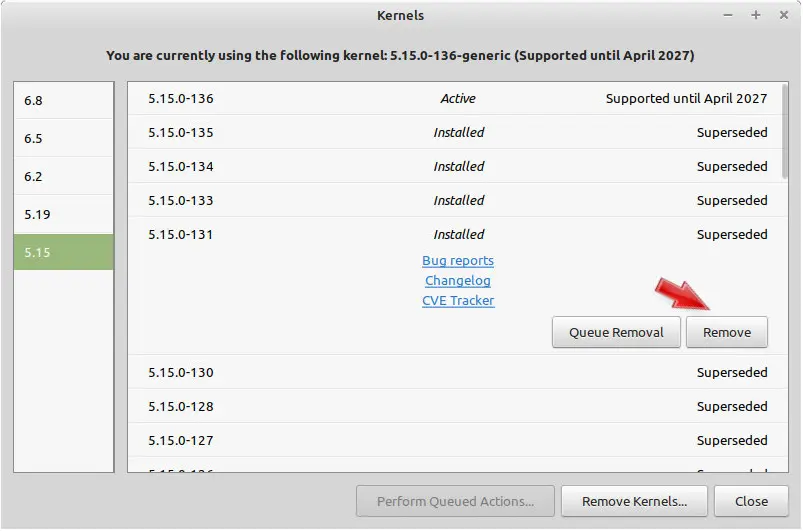Select the 6.8 kernel series
The height and width of the screenshot is (531, 803).
click(64, 100)
